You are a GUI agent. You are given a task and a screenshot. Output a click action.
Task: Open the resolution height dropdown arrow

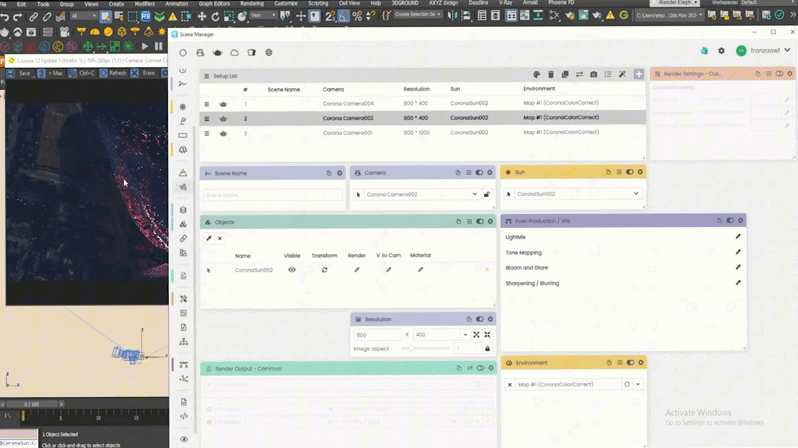(465, 334)
